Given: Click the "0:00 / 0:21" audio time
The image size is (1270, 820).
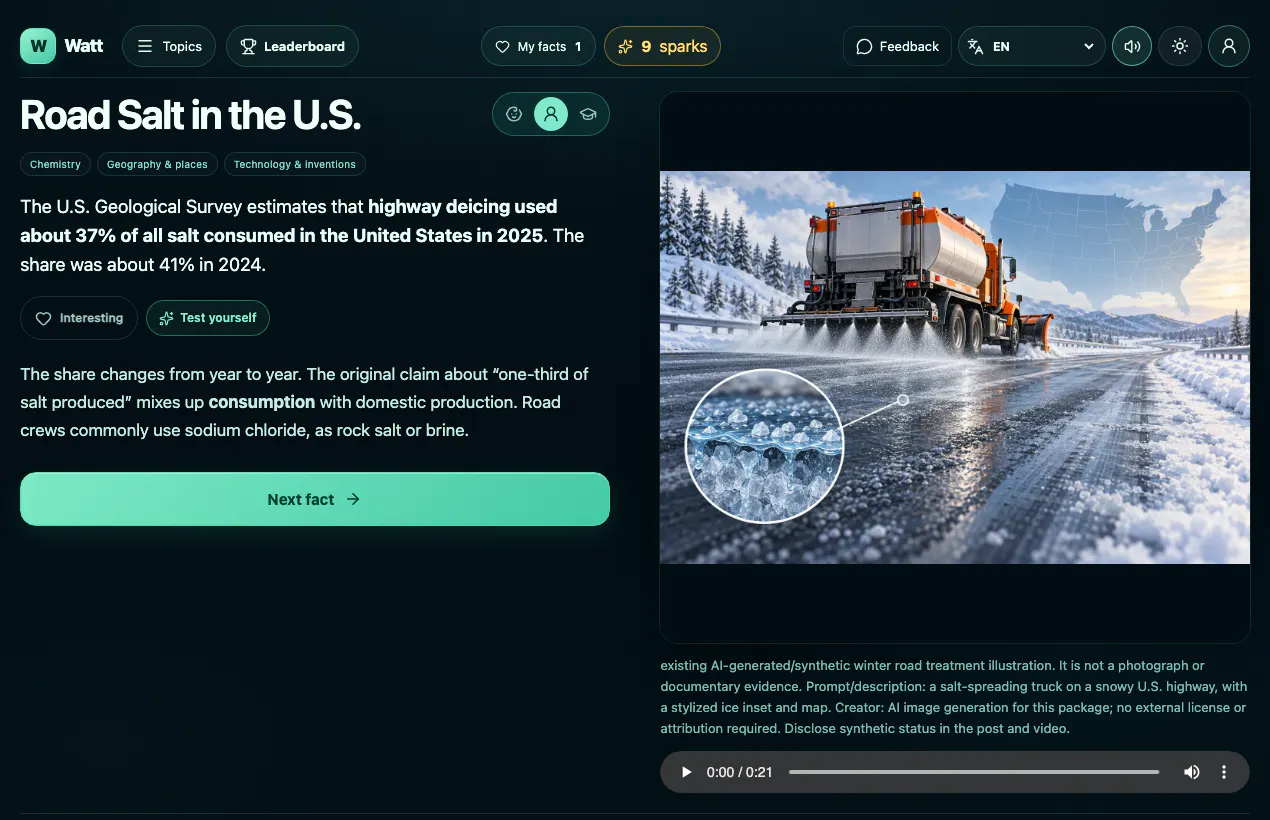Looking at the screenshot, I should 741,772.
